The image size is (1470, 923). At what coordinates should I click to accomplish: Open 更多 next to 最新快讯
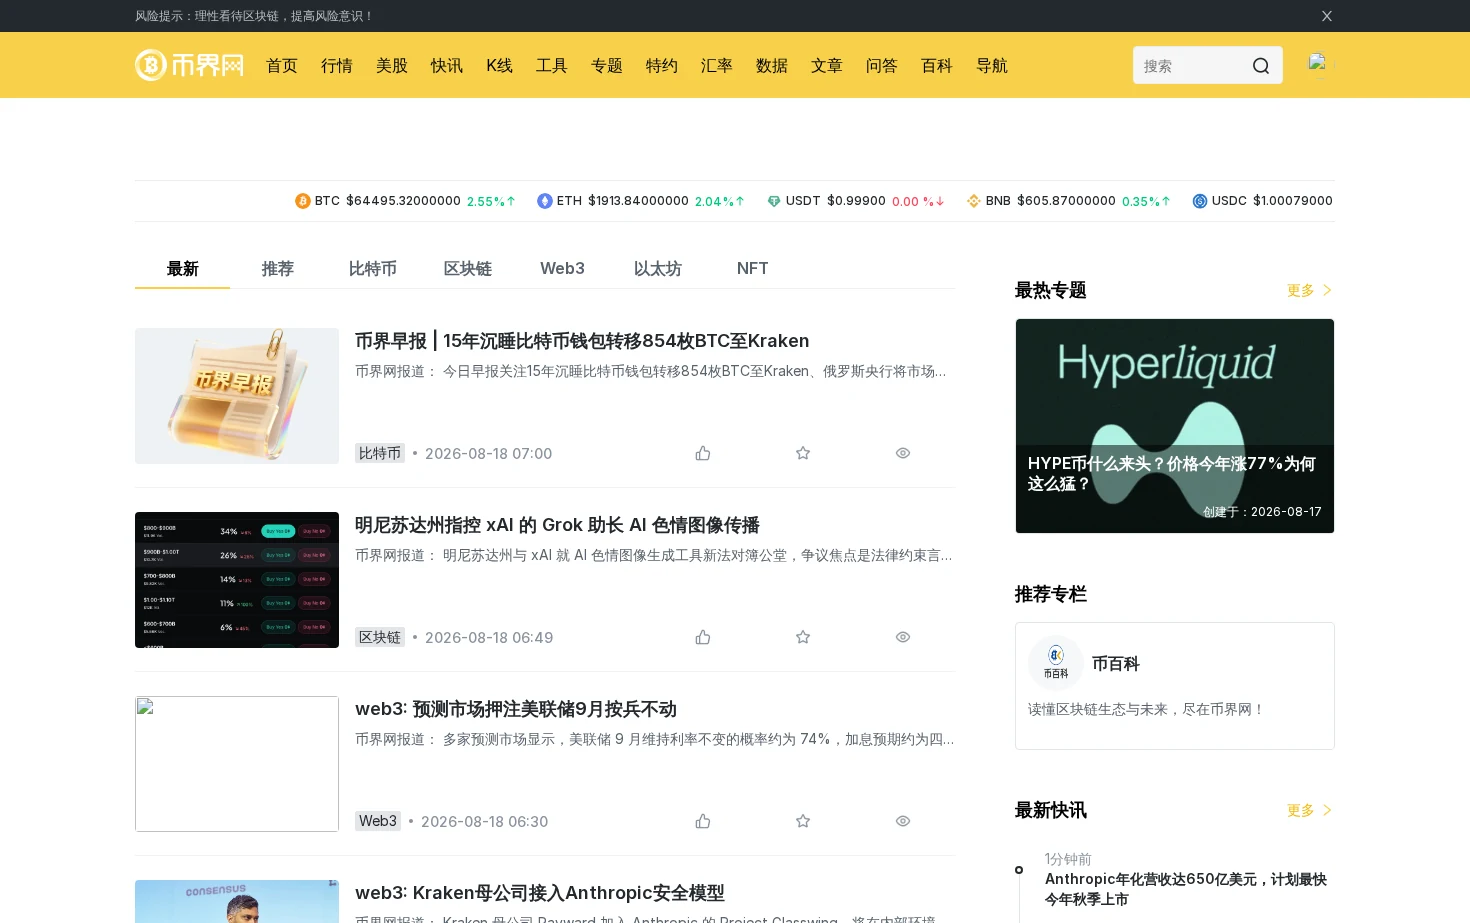1310,810
